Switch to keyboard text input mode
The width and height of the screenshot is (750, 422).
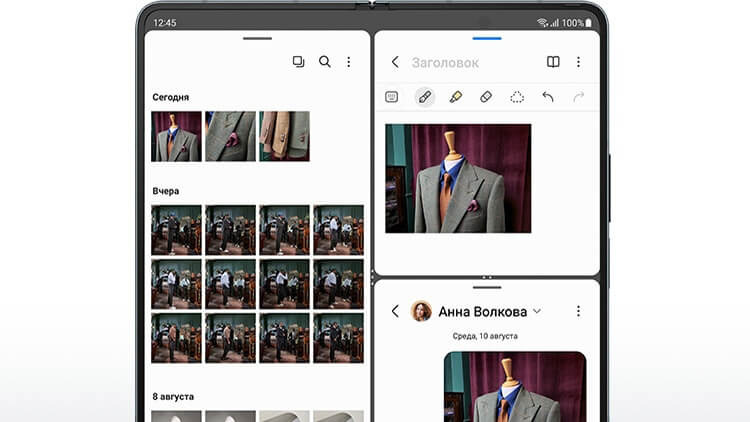click(392, 97)
